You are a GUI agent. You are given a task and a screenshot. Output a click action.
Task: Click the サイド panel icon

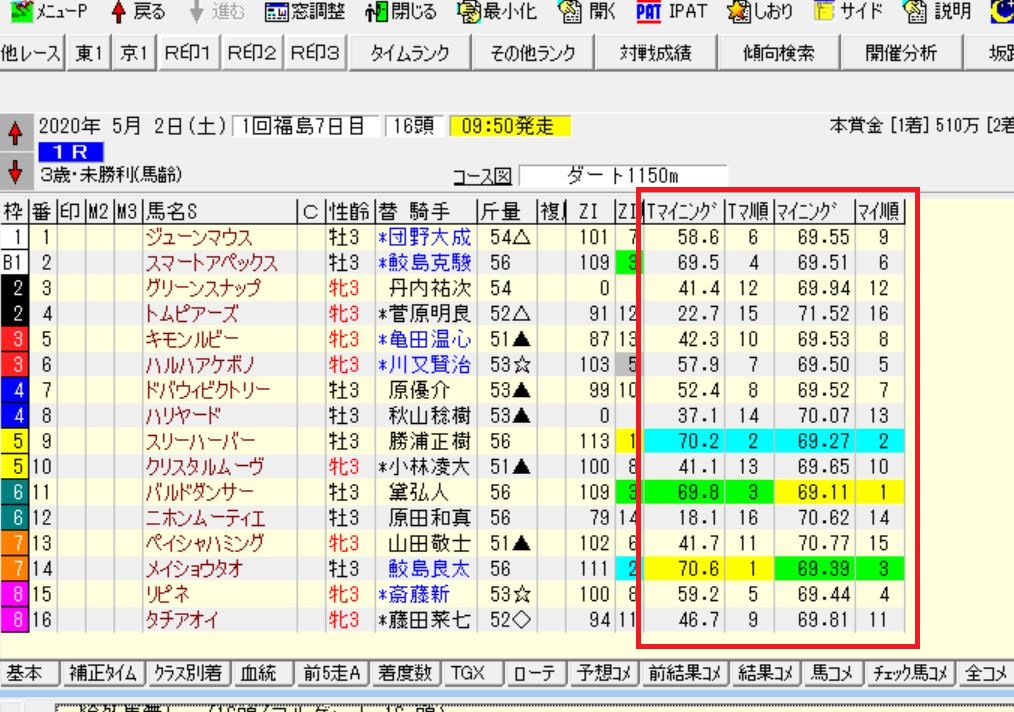click(x=823, y=12)
